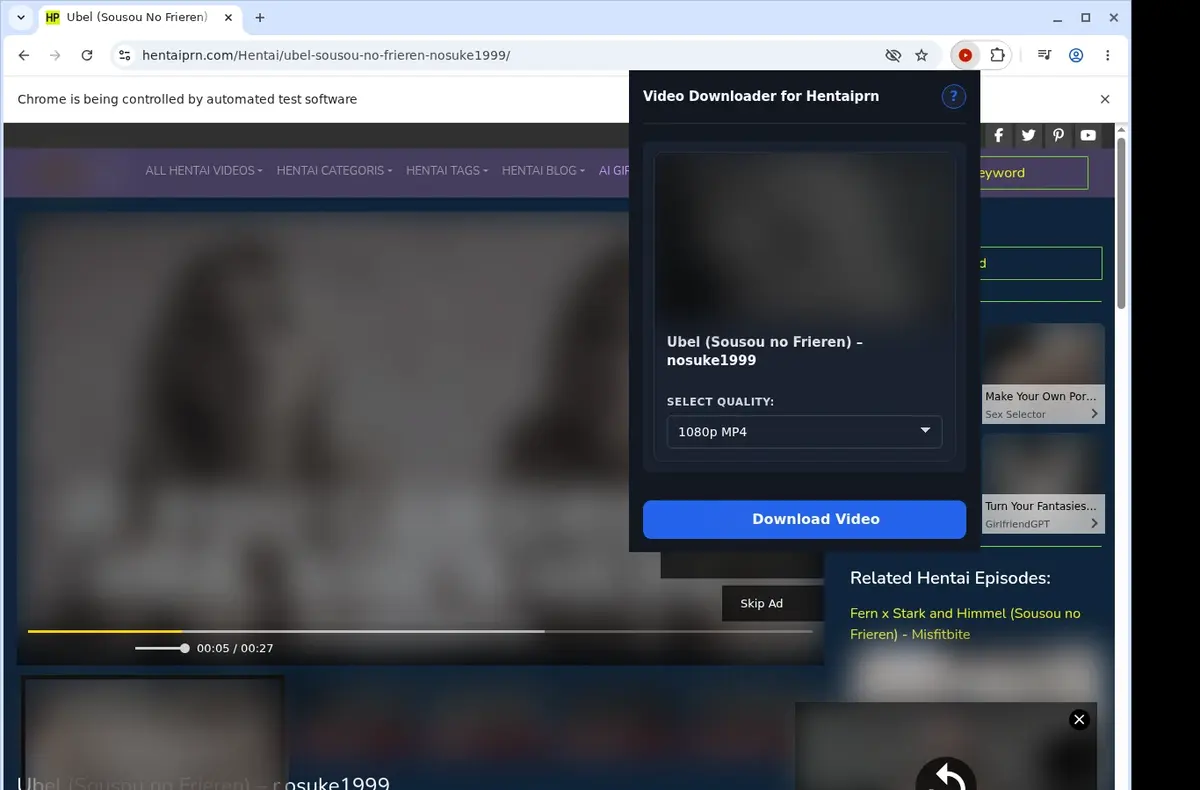
Task: Open the GirlfriendGPT ad chevron
Action: (x=1094, y=523)
